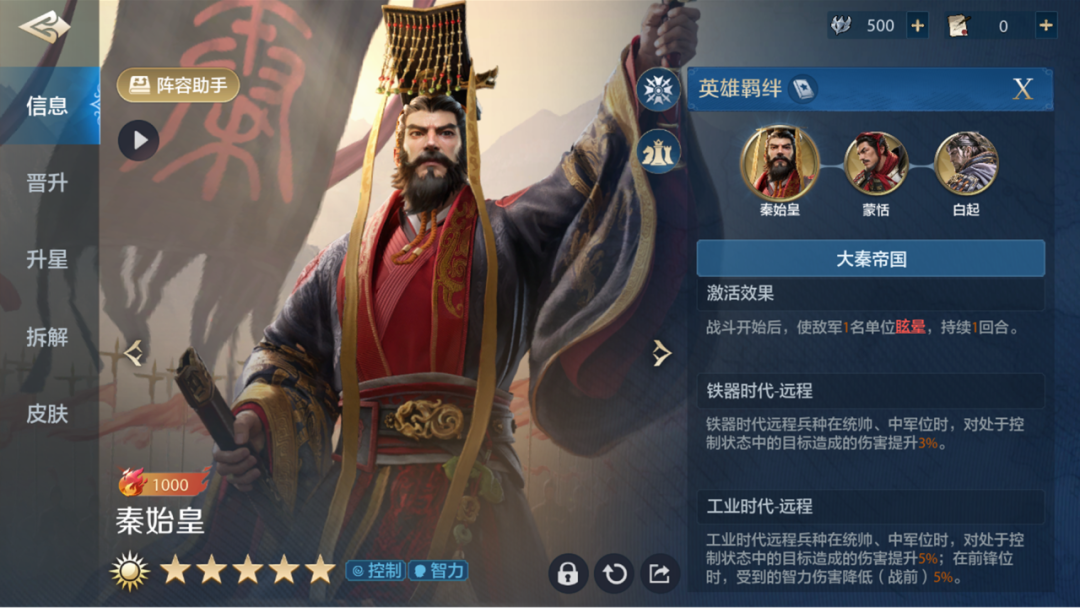Select 白起 hero portrait
1080x608 pixels.
pos(966,164)
